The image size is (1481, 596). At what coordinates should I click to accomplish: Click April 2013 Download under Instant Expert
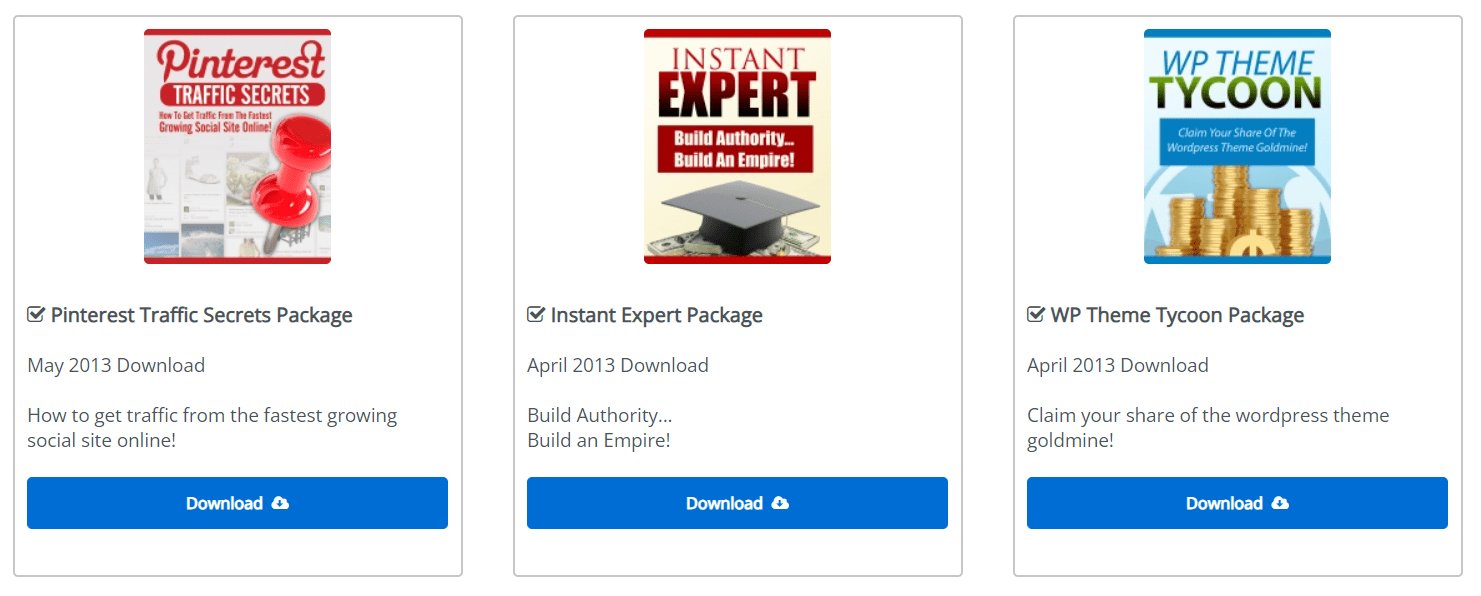pos(618,365)
